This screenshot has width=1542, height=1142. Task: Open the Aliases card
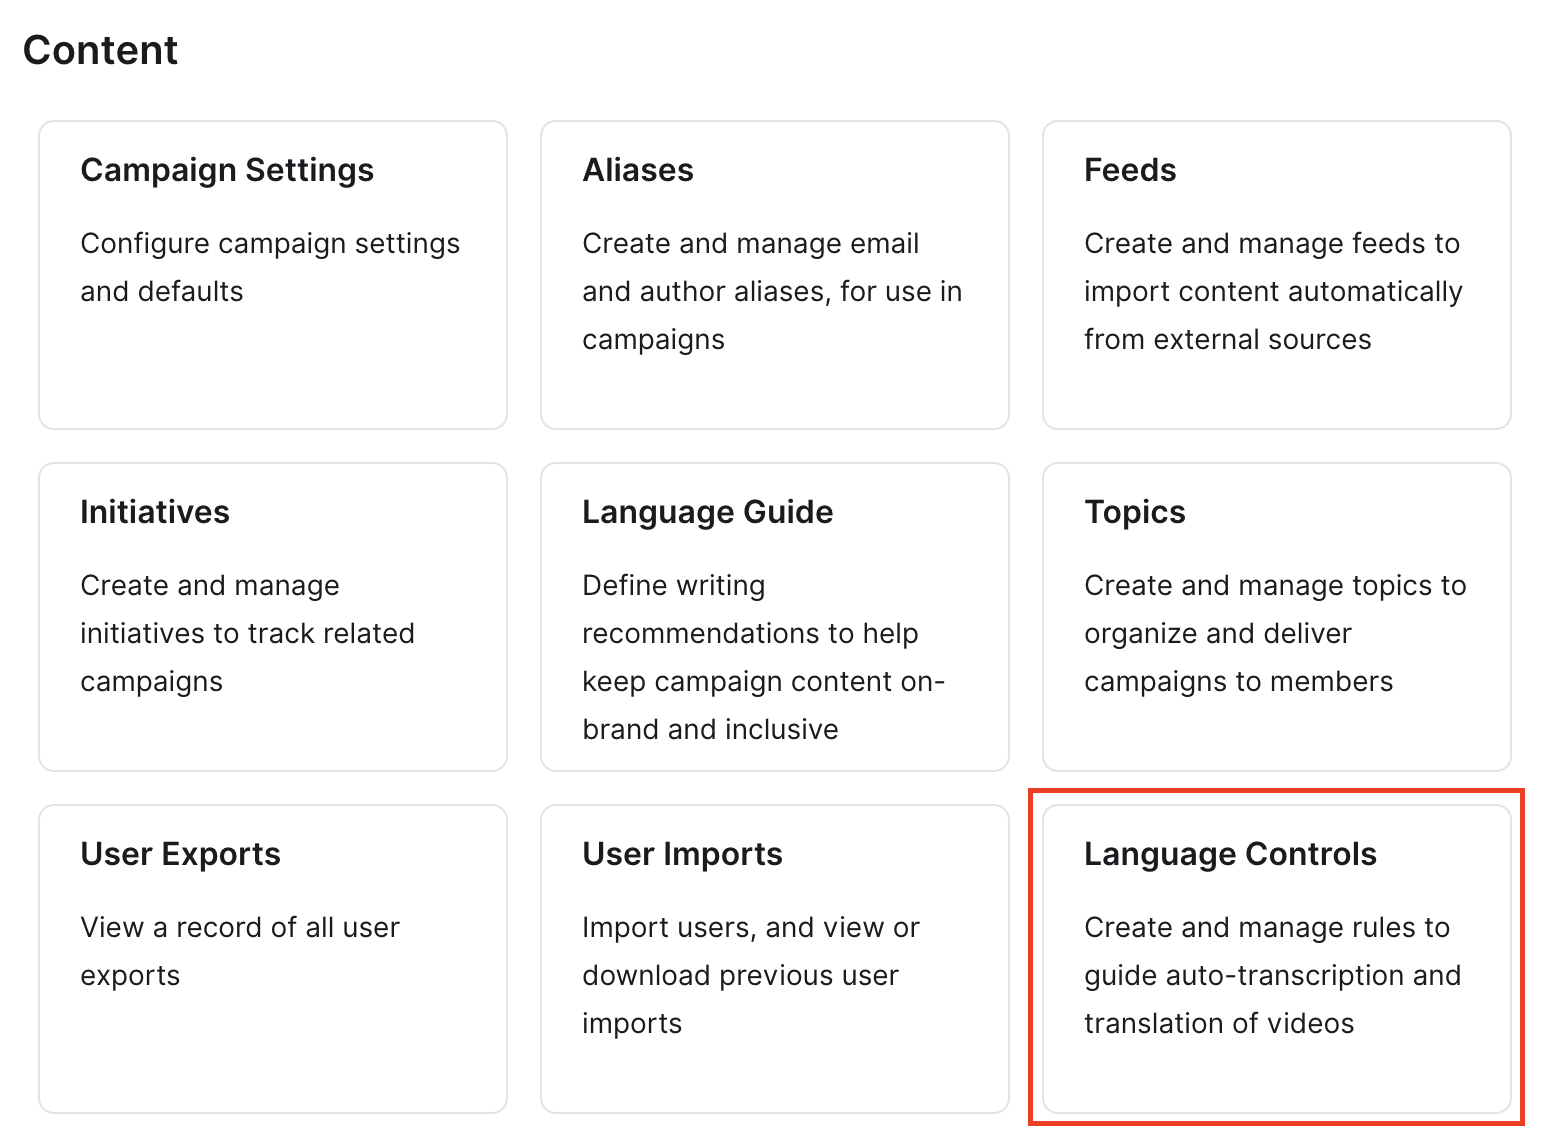point(775,275)
